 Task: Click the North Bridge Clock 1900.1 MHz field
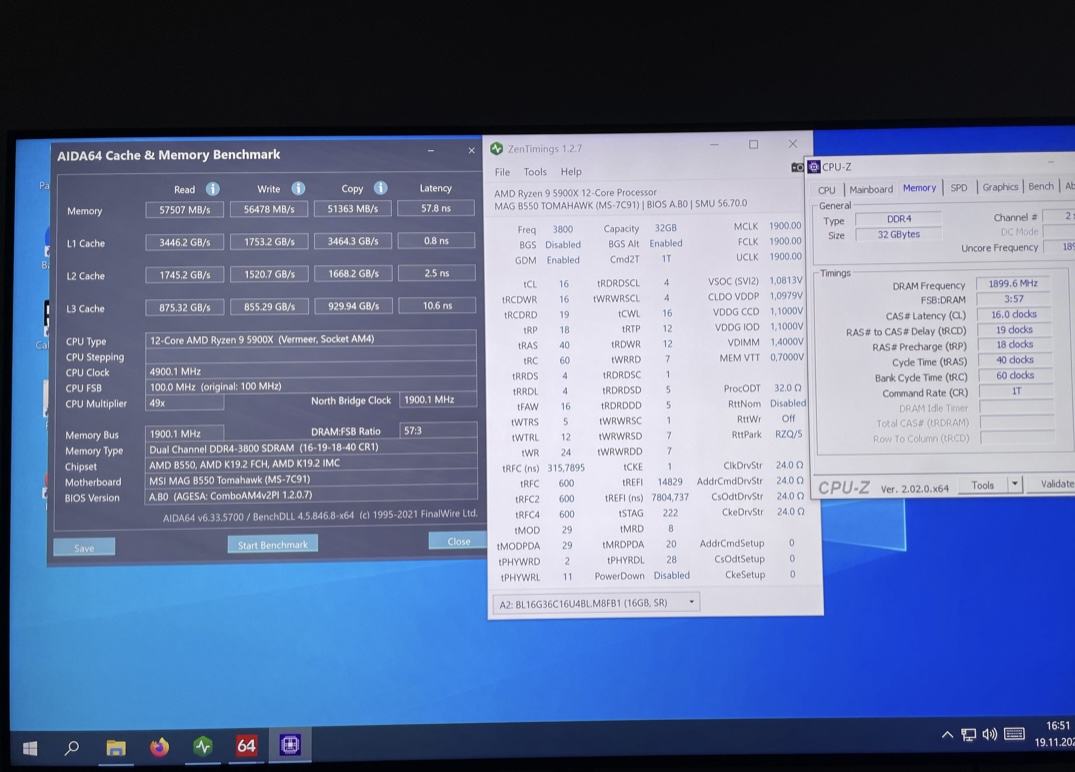click(437, 399)
